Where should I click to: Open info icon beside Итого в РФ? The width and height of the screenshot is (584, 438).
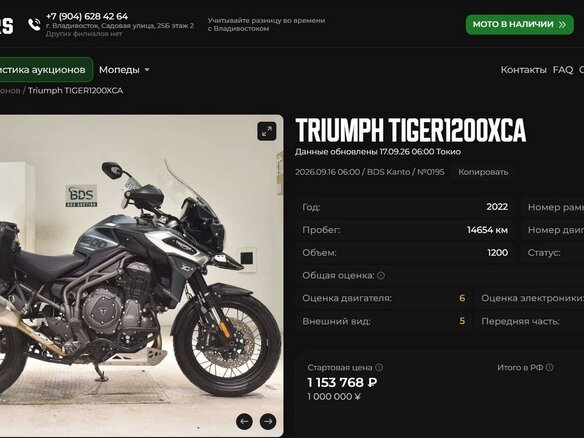point(549,367)
